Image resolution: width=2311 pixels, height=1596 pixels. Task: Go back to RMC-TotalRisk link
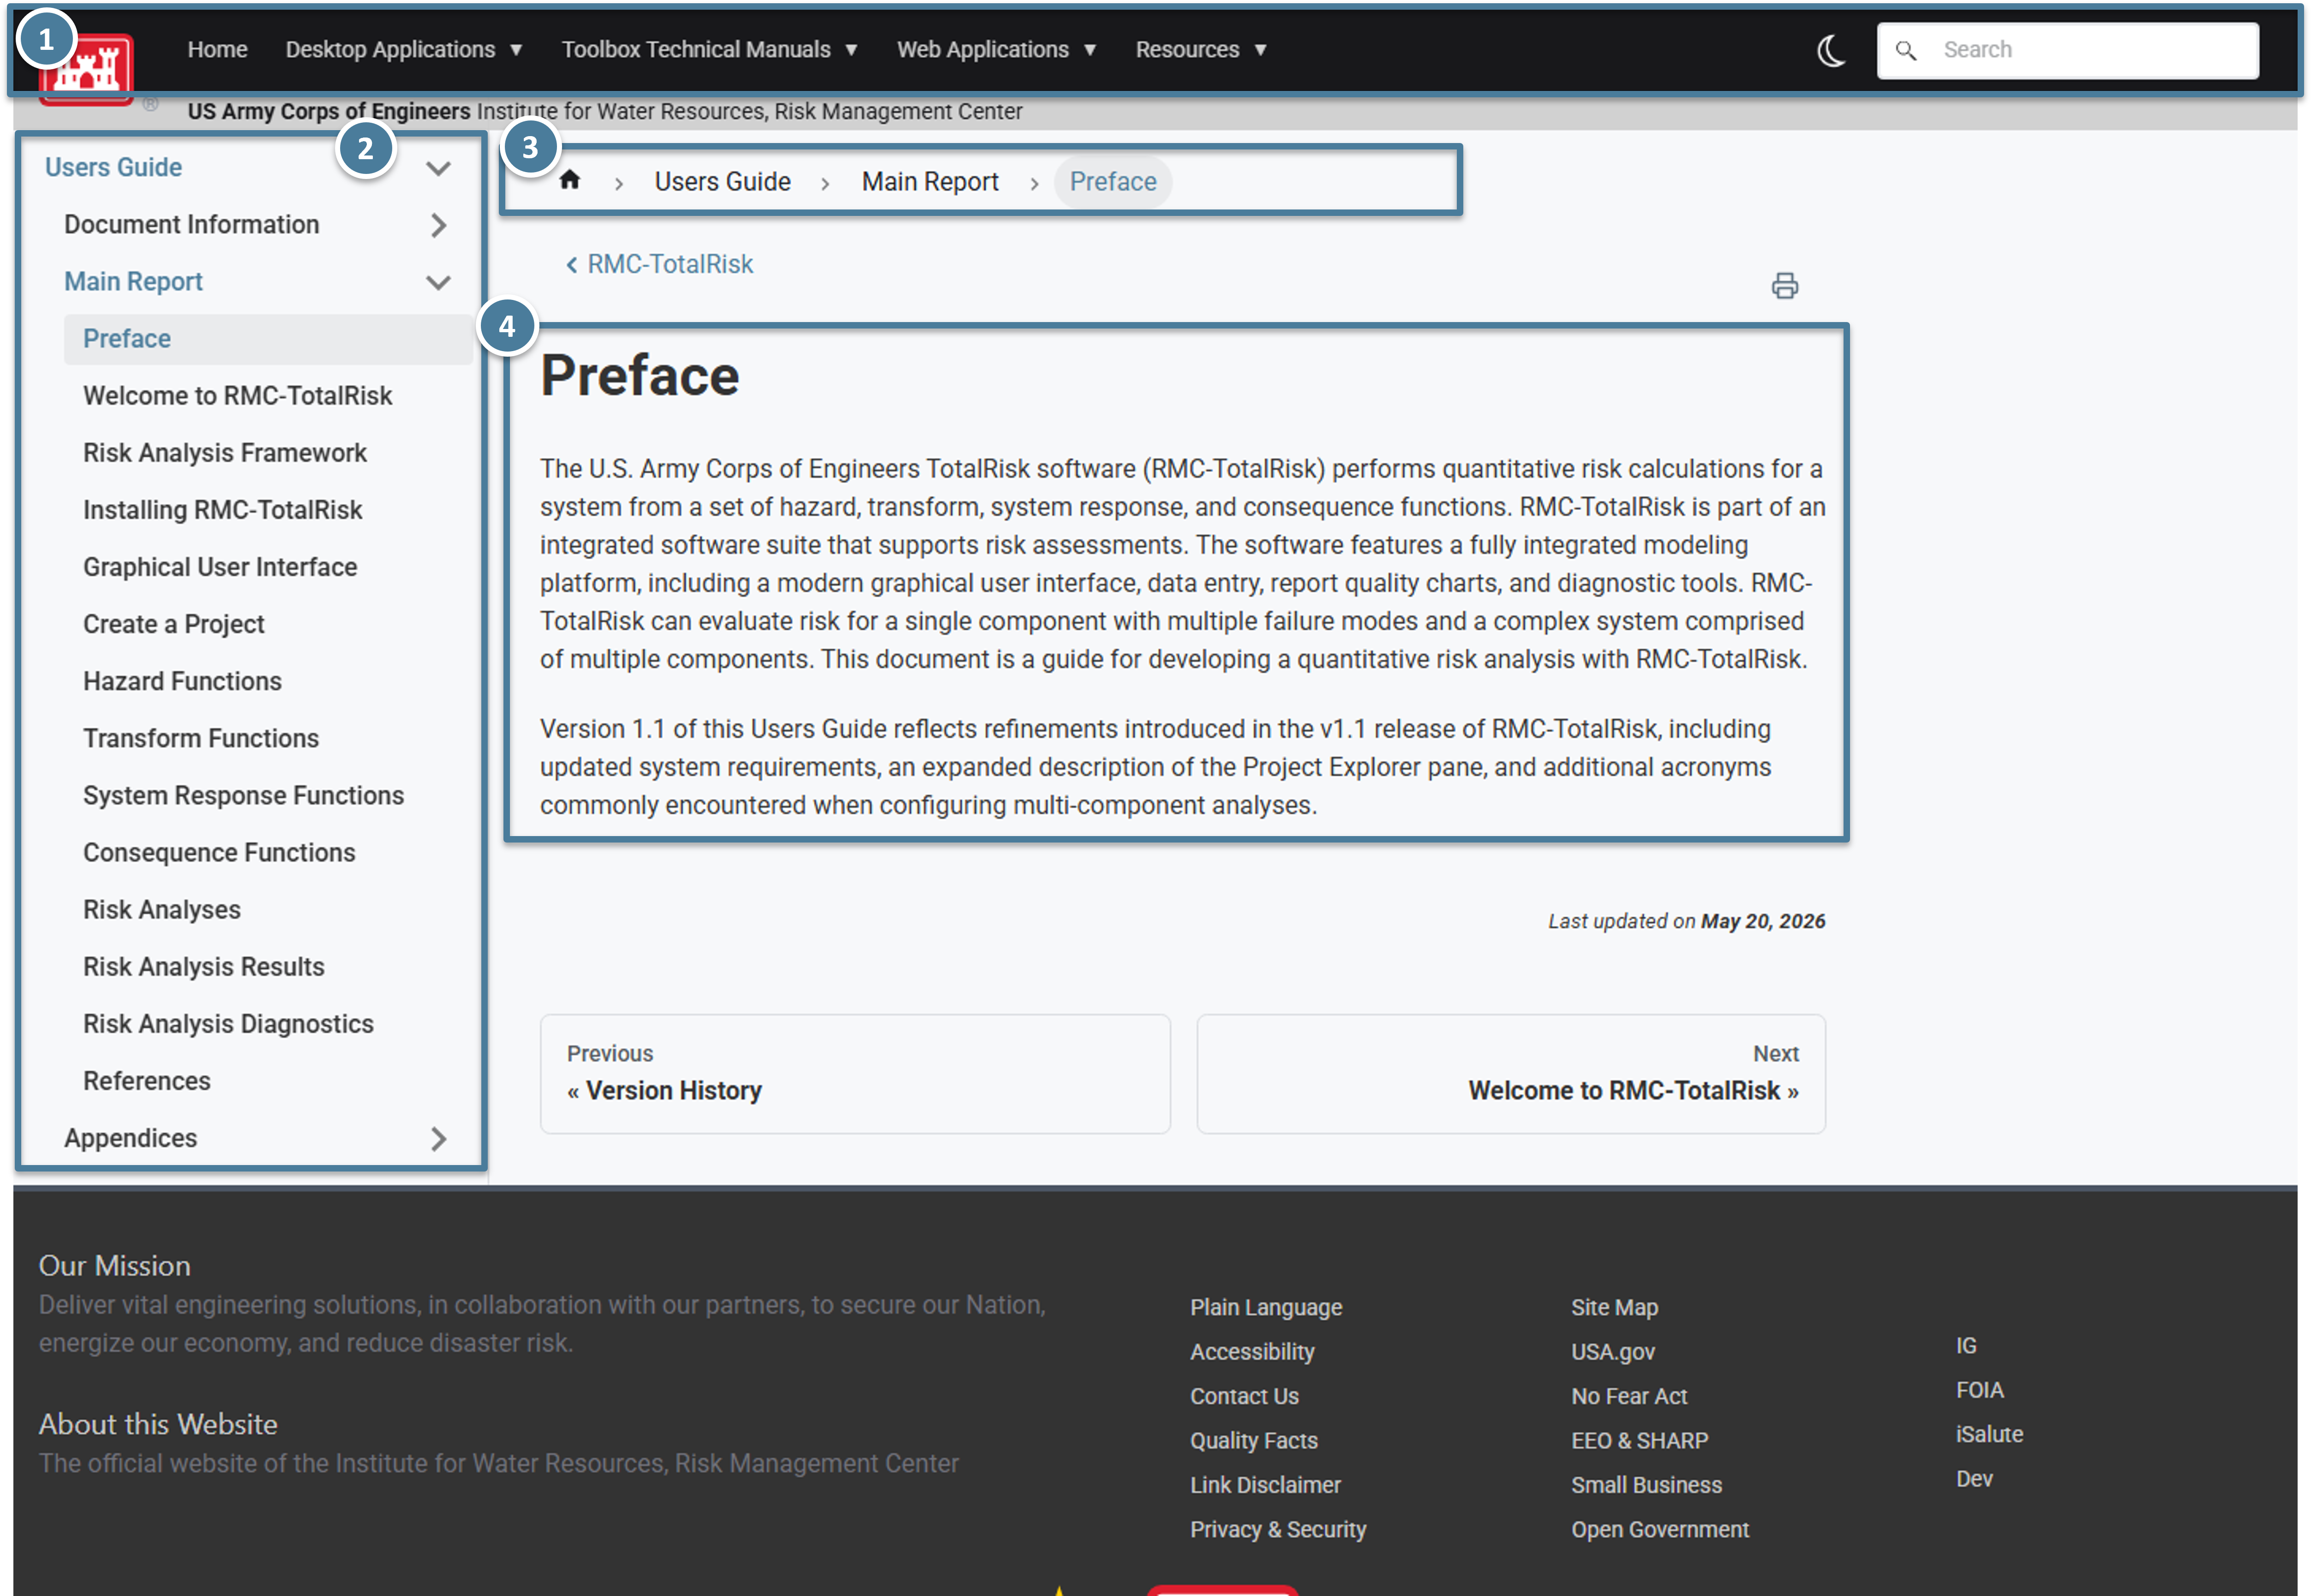point(660,264)
